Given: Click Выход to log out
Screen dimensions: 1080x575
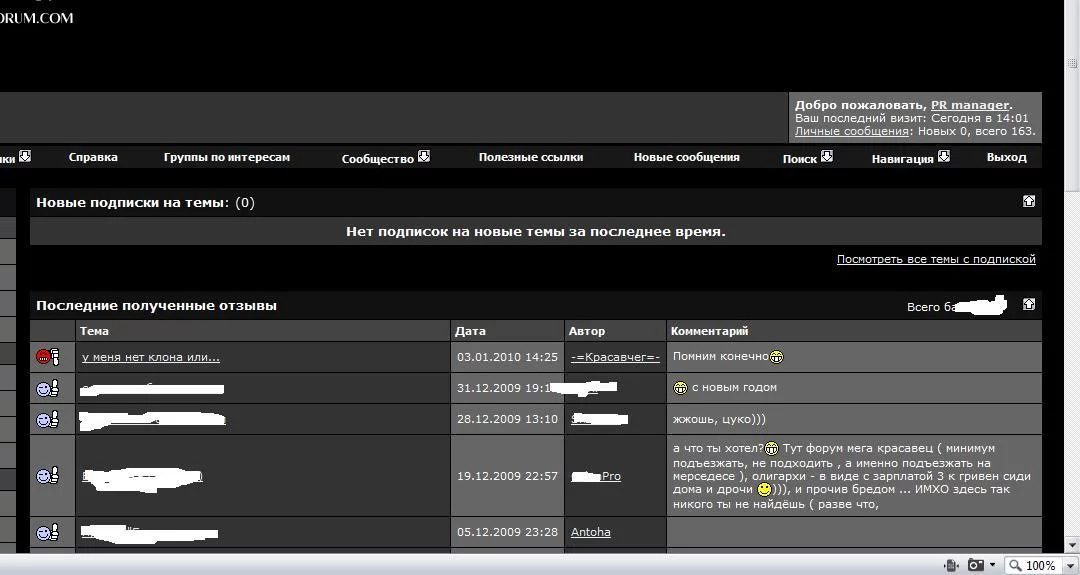Looking at the screenshot, I should [1006, 157].
